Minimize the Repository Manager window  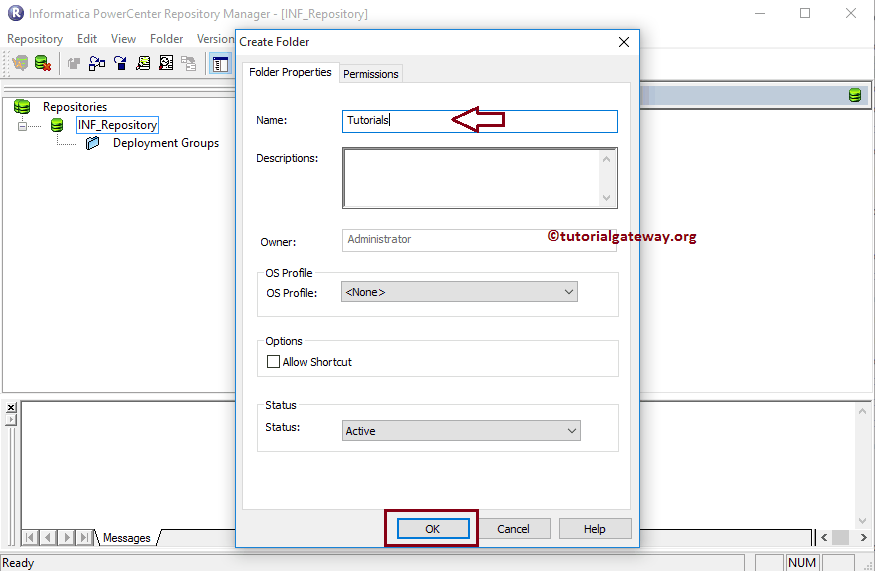[759, 13]
